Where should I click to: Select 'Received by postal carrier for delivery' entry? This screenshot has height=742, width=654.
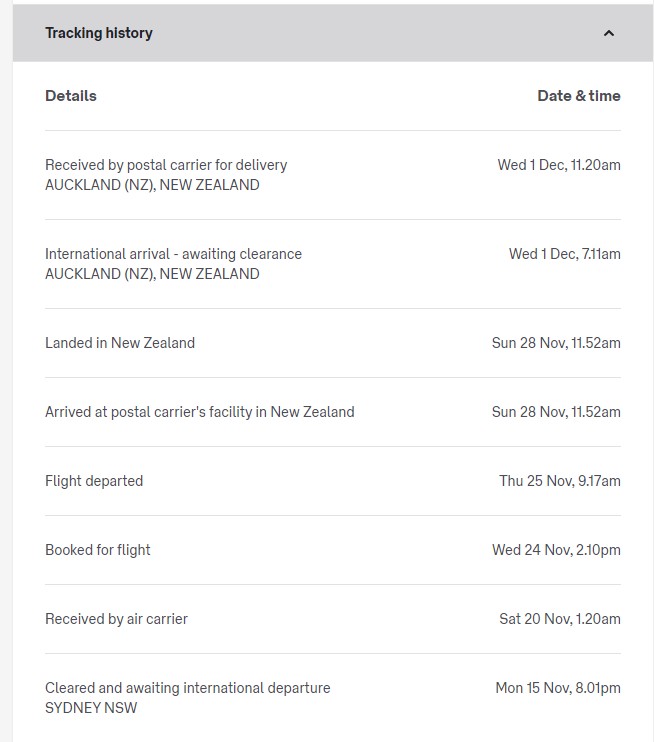[x=166, y=165]
